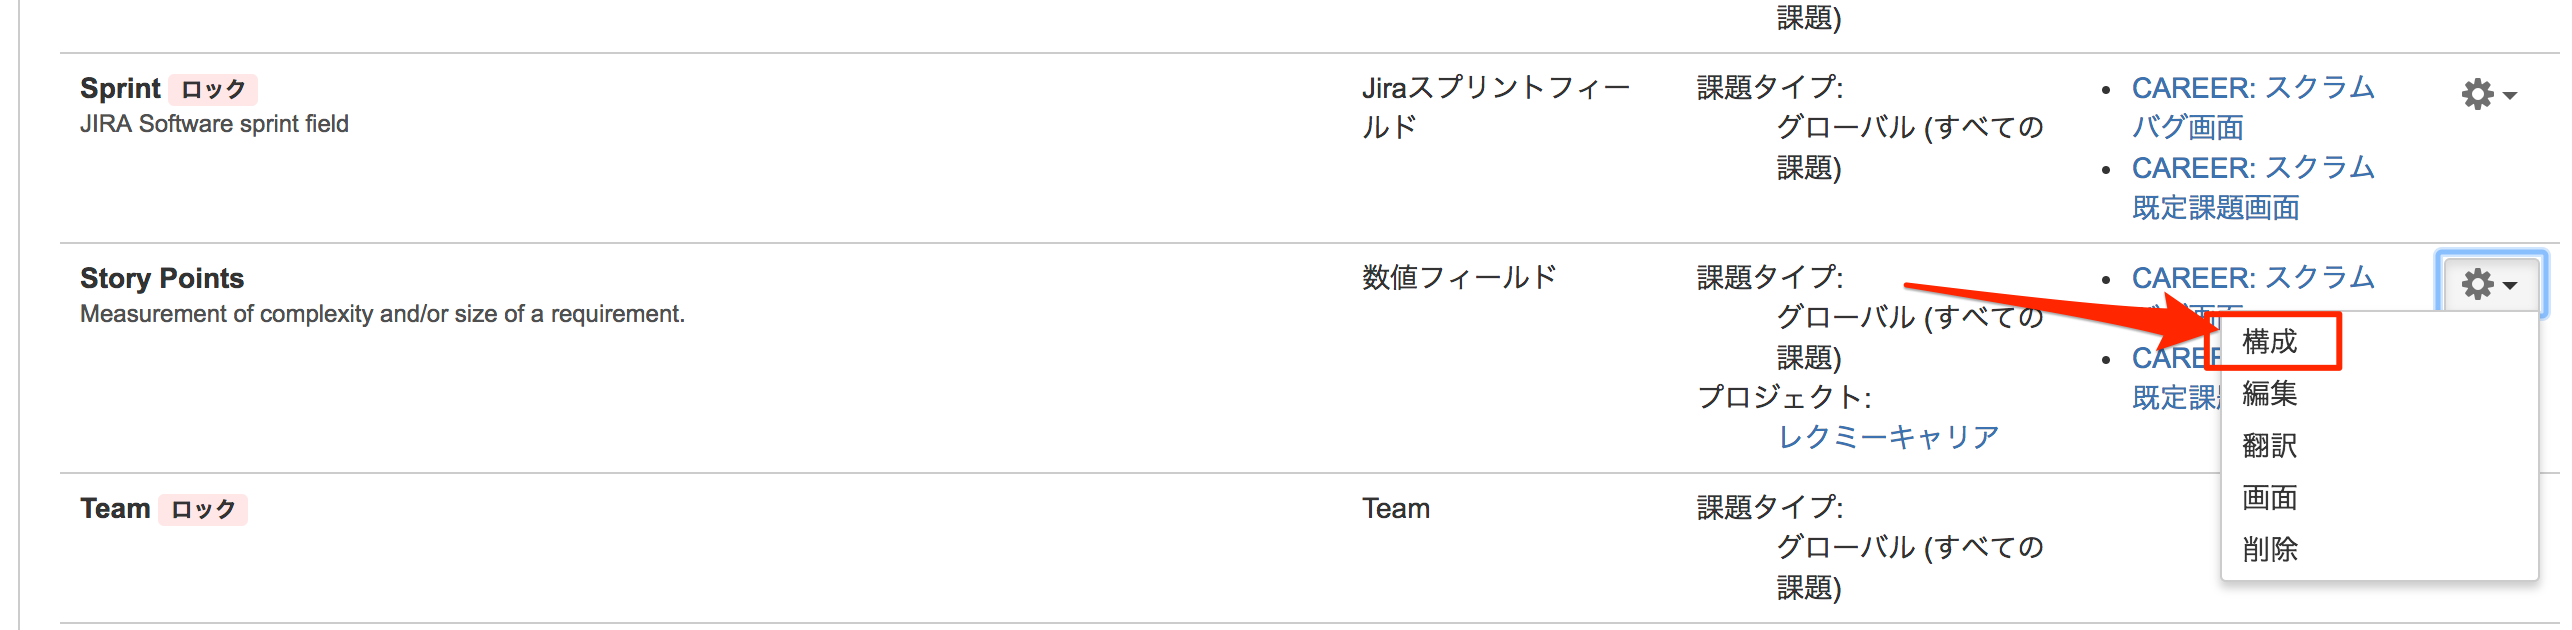The image size is (2572, 630).
Task: Open the Sprint row gear menu
Action: click(x=2488, y=94)
